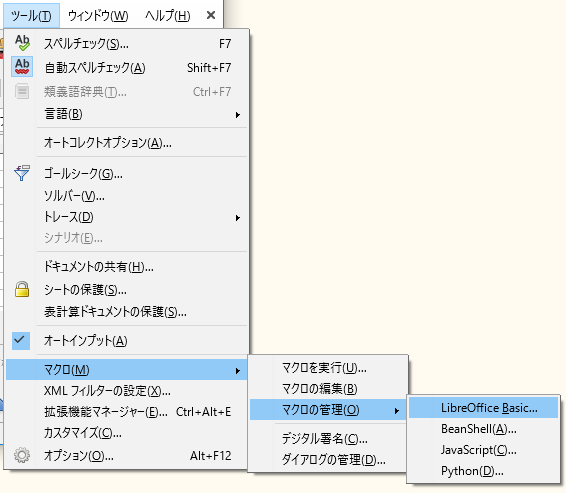Open ソルバー(V)... entry
Screen dimensions: 566x493
coord(126,196)
